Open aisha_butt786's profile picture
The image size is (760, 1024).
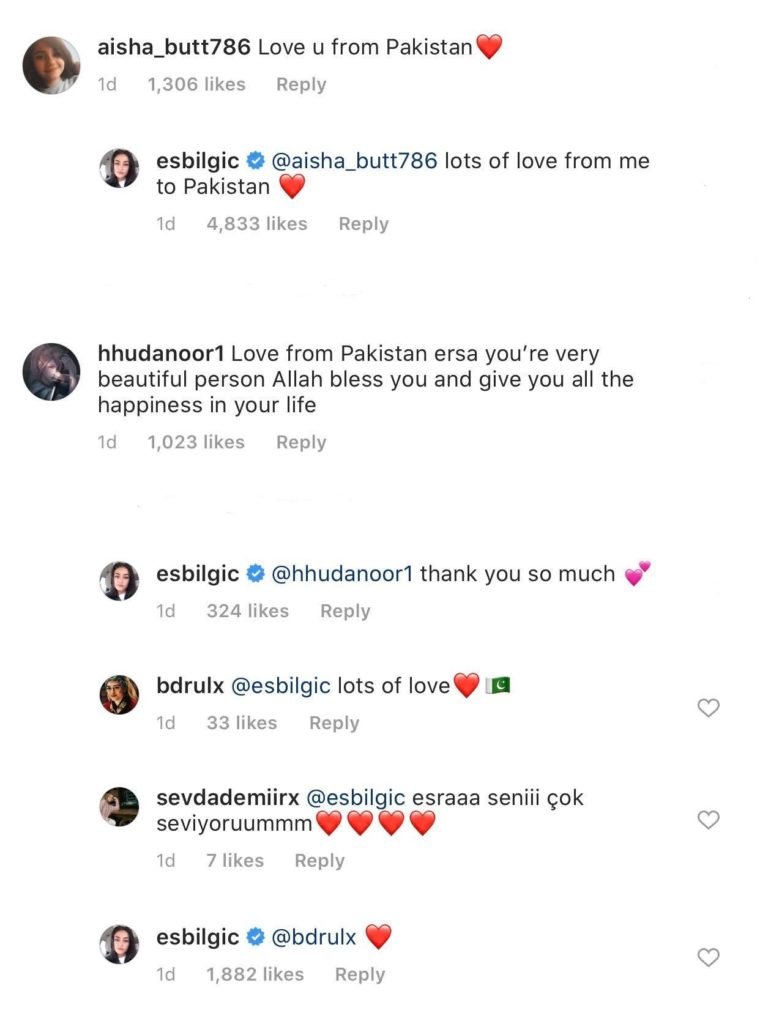coord(51,66)
